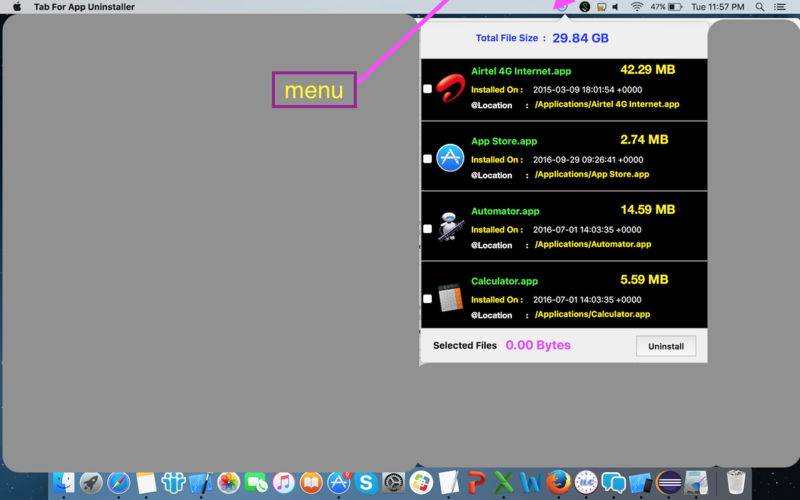Viewport: 800px width, 500px height.
Task: Open Launchpad rocket in the Dock
Action: [x=91, y=482]
